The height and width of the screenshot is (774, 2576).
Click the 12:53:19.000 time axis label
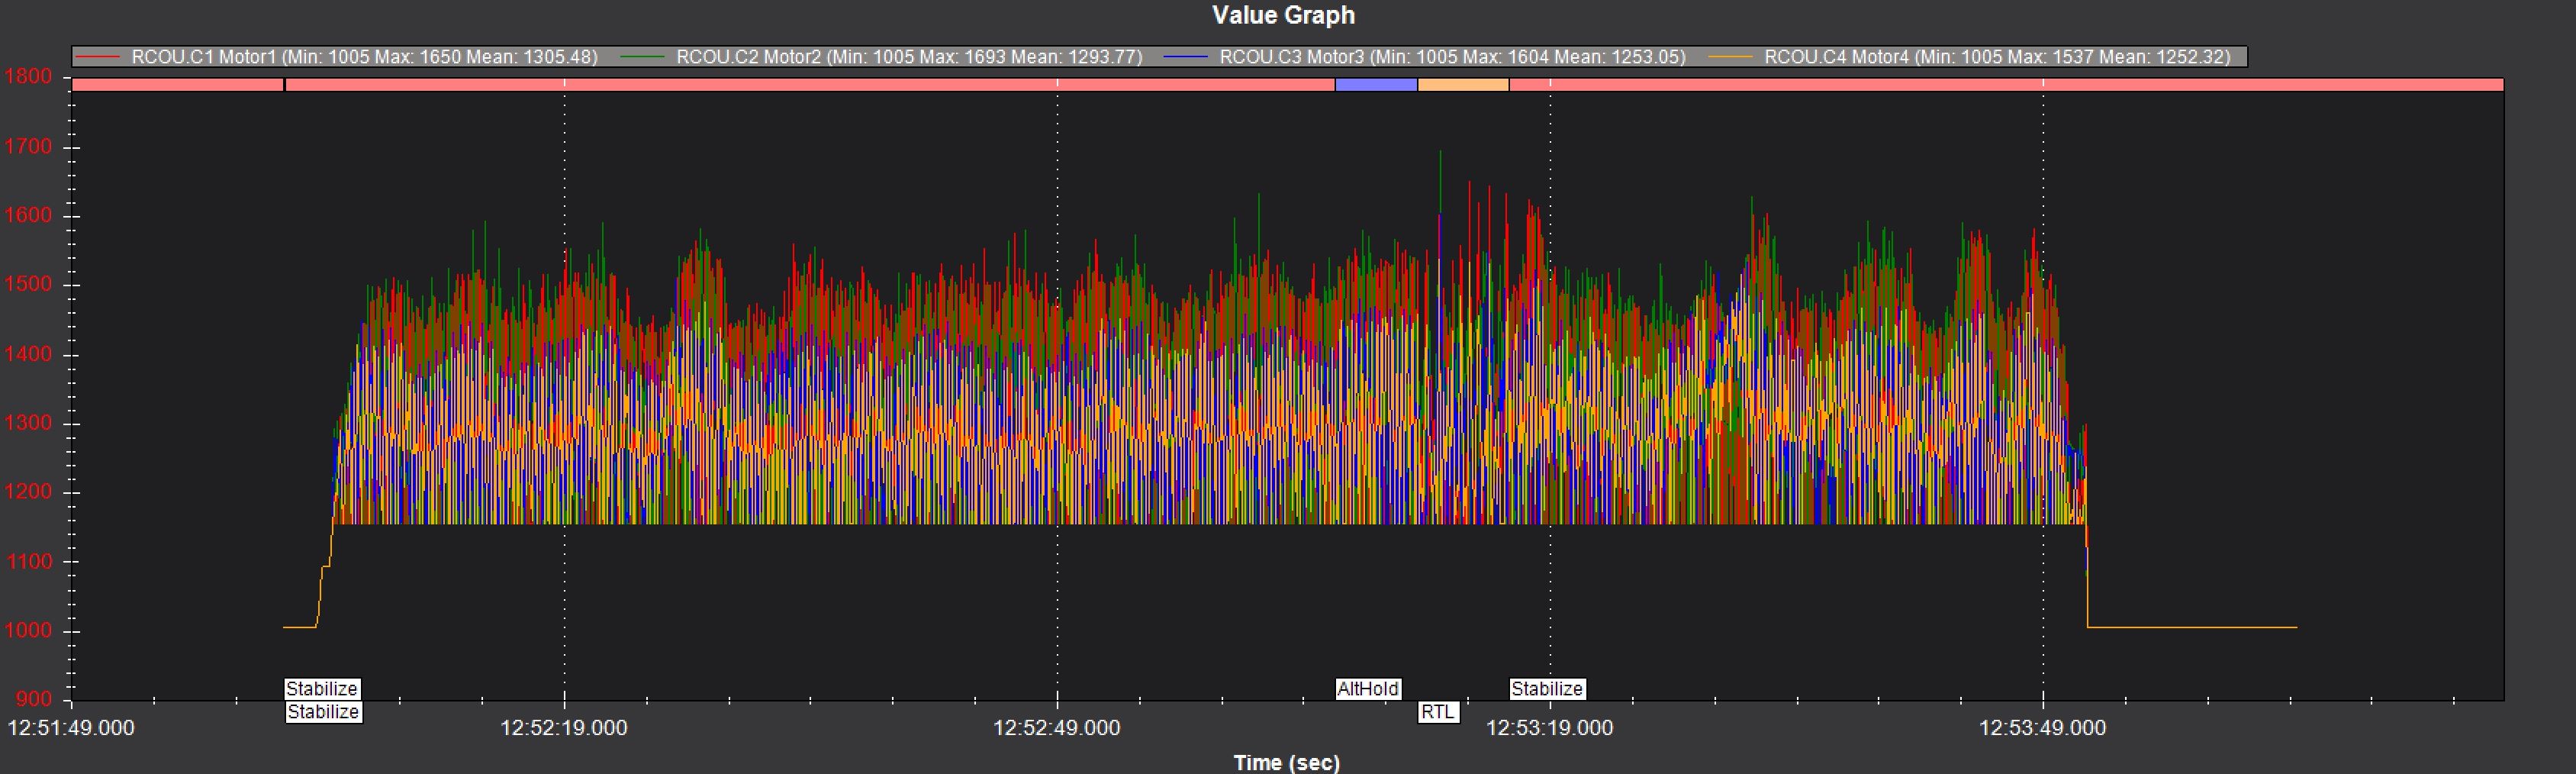1550,728
